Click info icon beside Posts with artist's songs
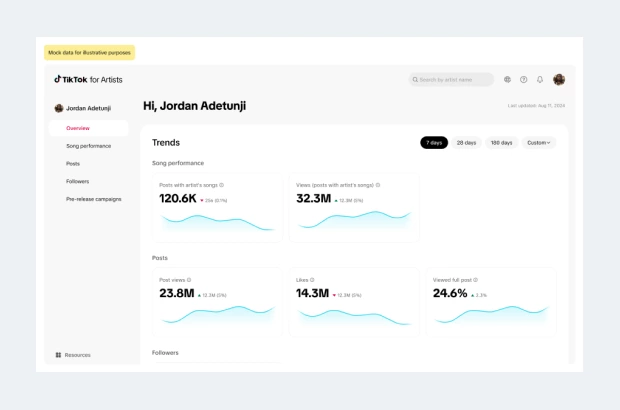This screenshot has height=410, width=620. (x=221, y=185)
